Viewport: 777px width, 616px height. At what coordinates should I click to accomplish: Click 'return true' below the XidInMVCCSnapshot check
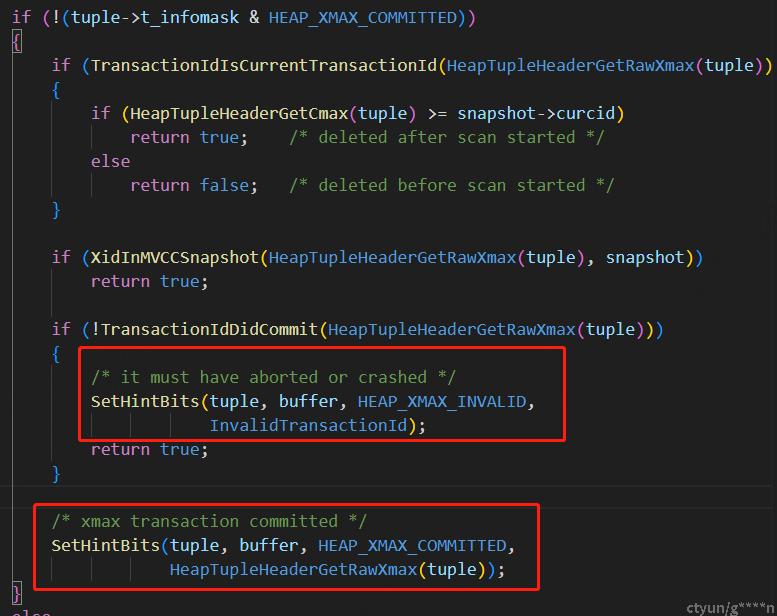[149, 281]
